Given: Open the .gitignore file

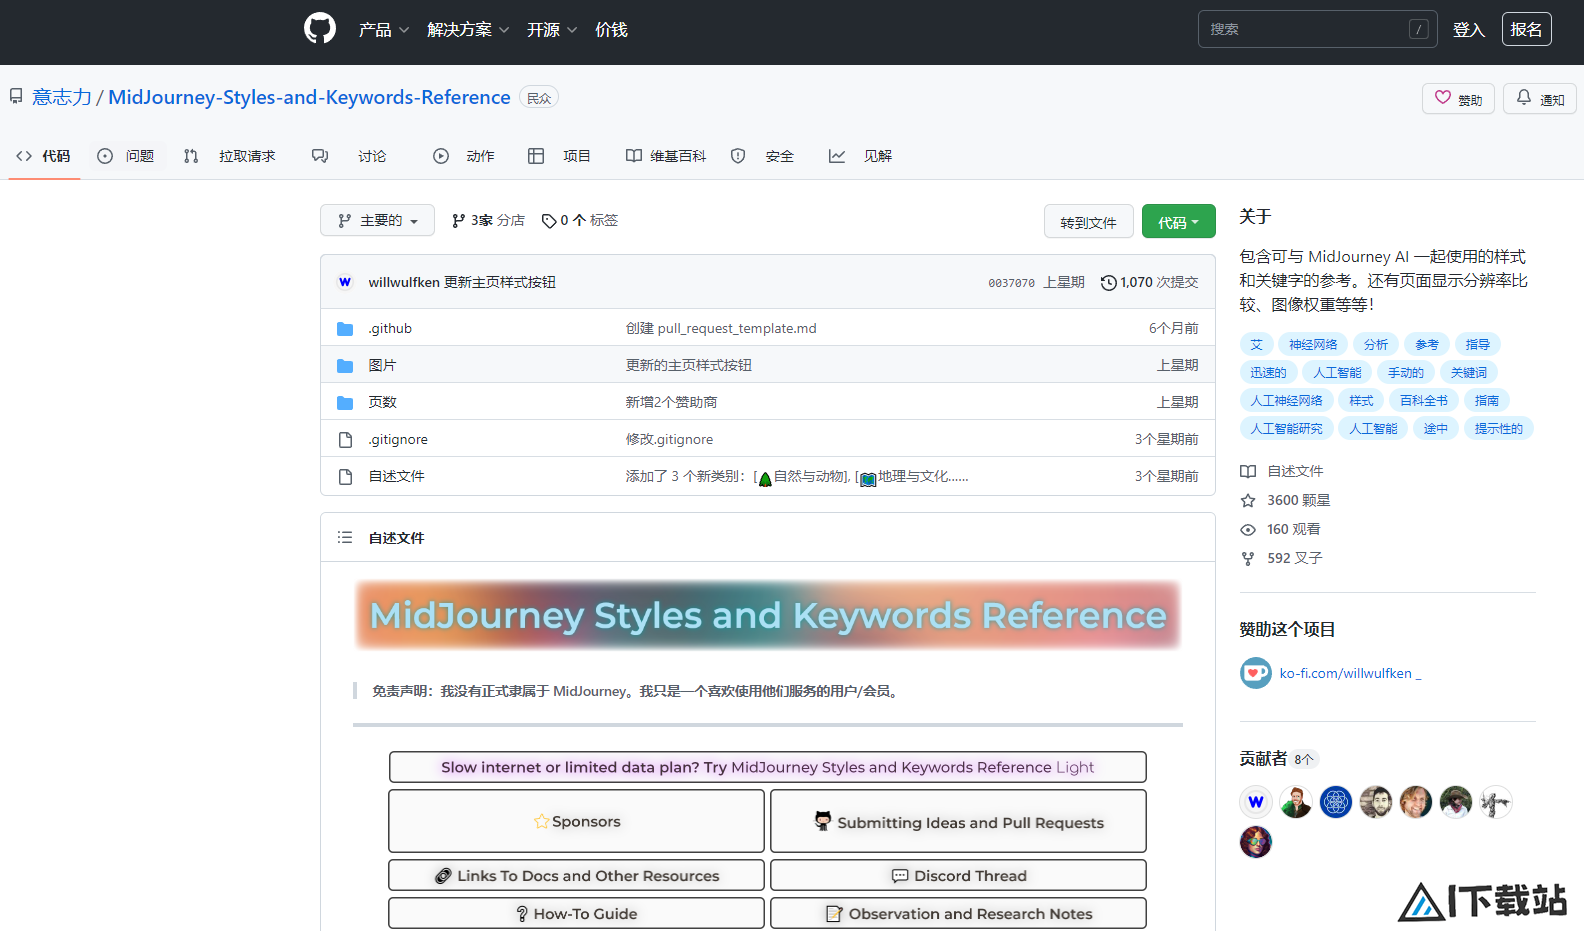Looking at the screenshot, I should point(398,439).
